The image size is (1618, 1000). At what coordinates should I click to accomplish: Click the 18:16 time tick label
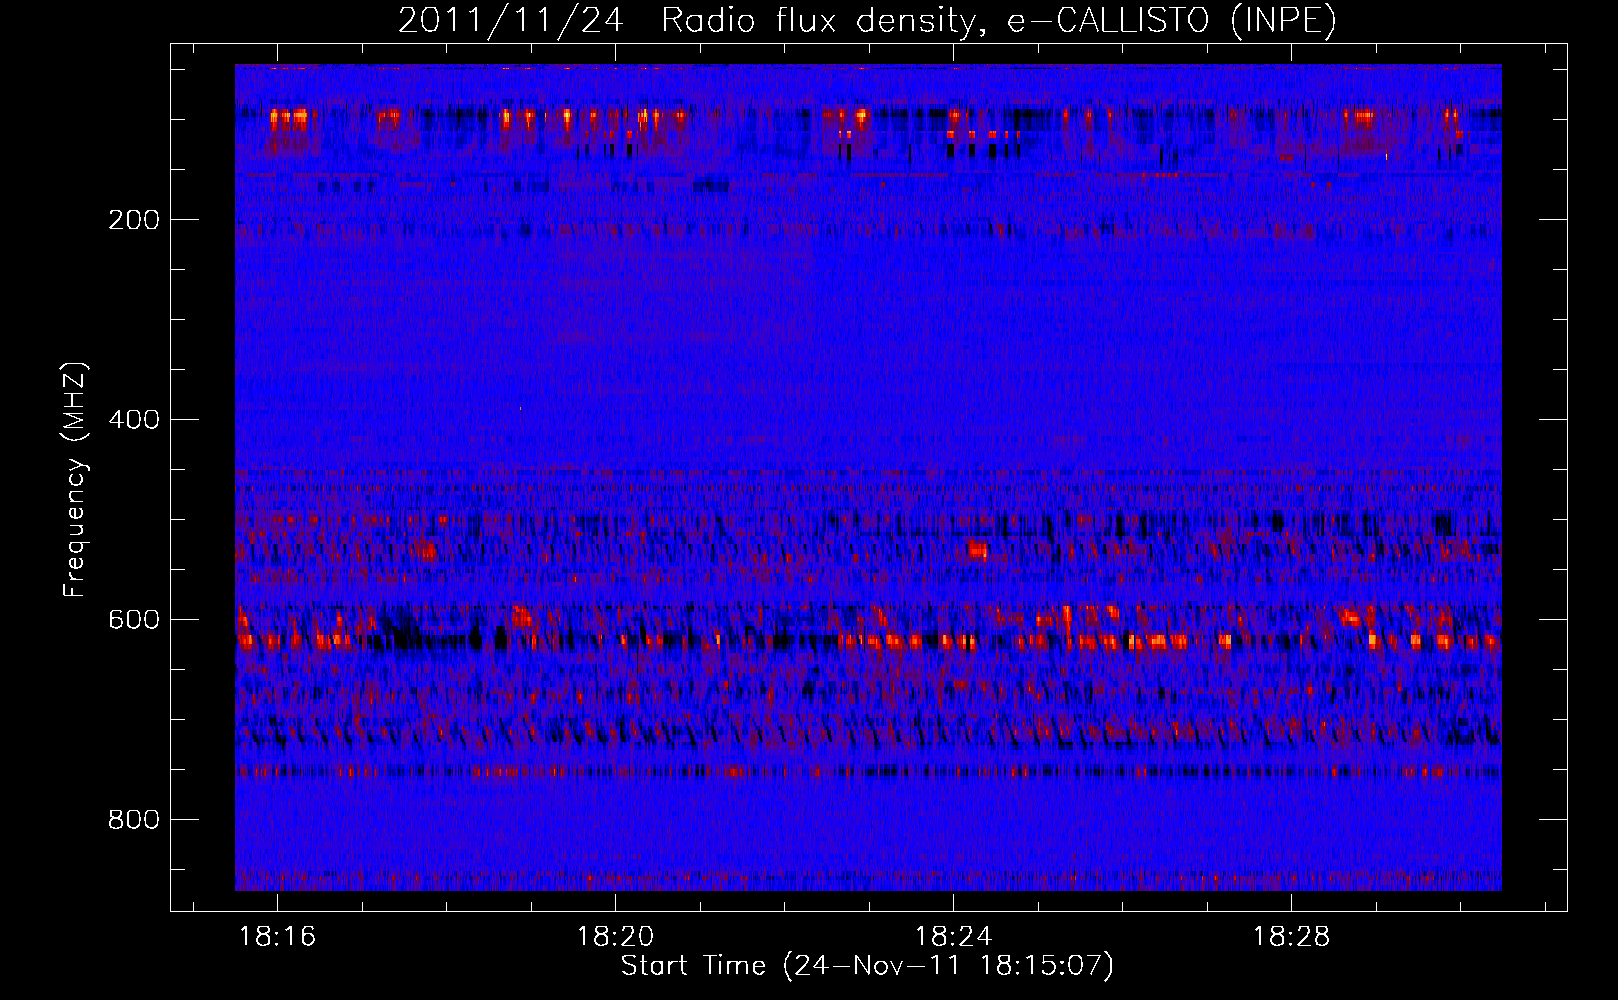point(278,937)
